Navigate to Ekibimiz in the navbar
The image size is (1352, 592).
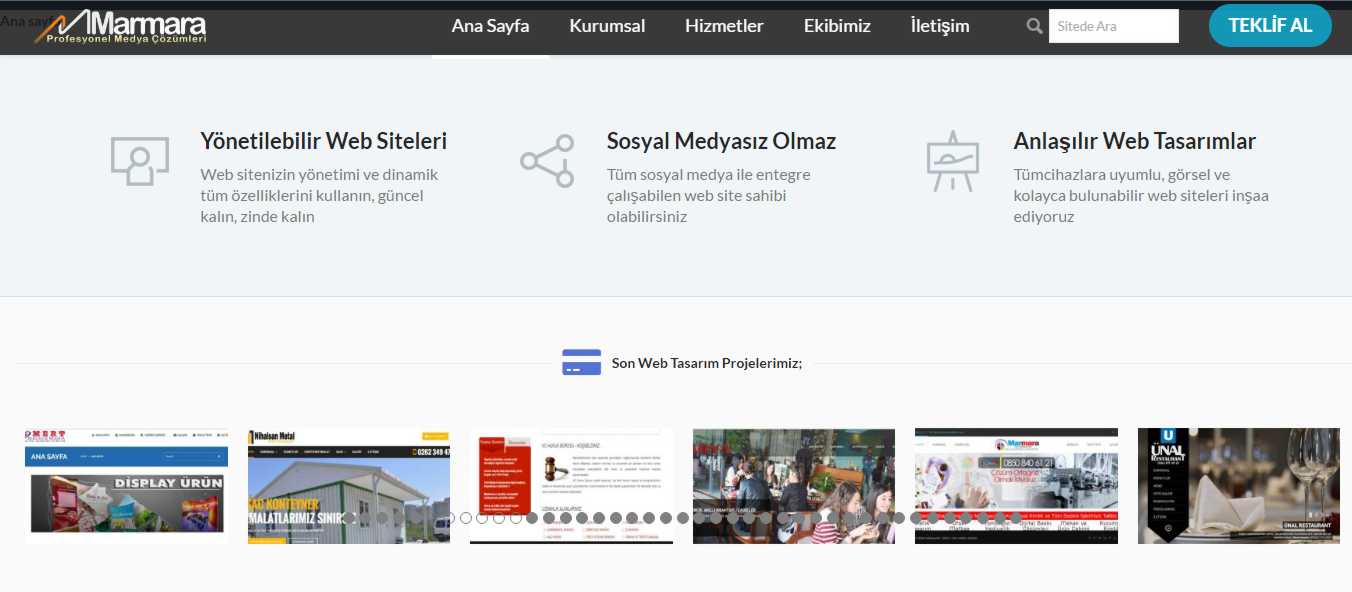point(837,26)
